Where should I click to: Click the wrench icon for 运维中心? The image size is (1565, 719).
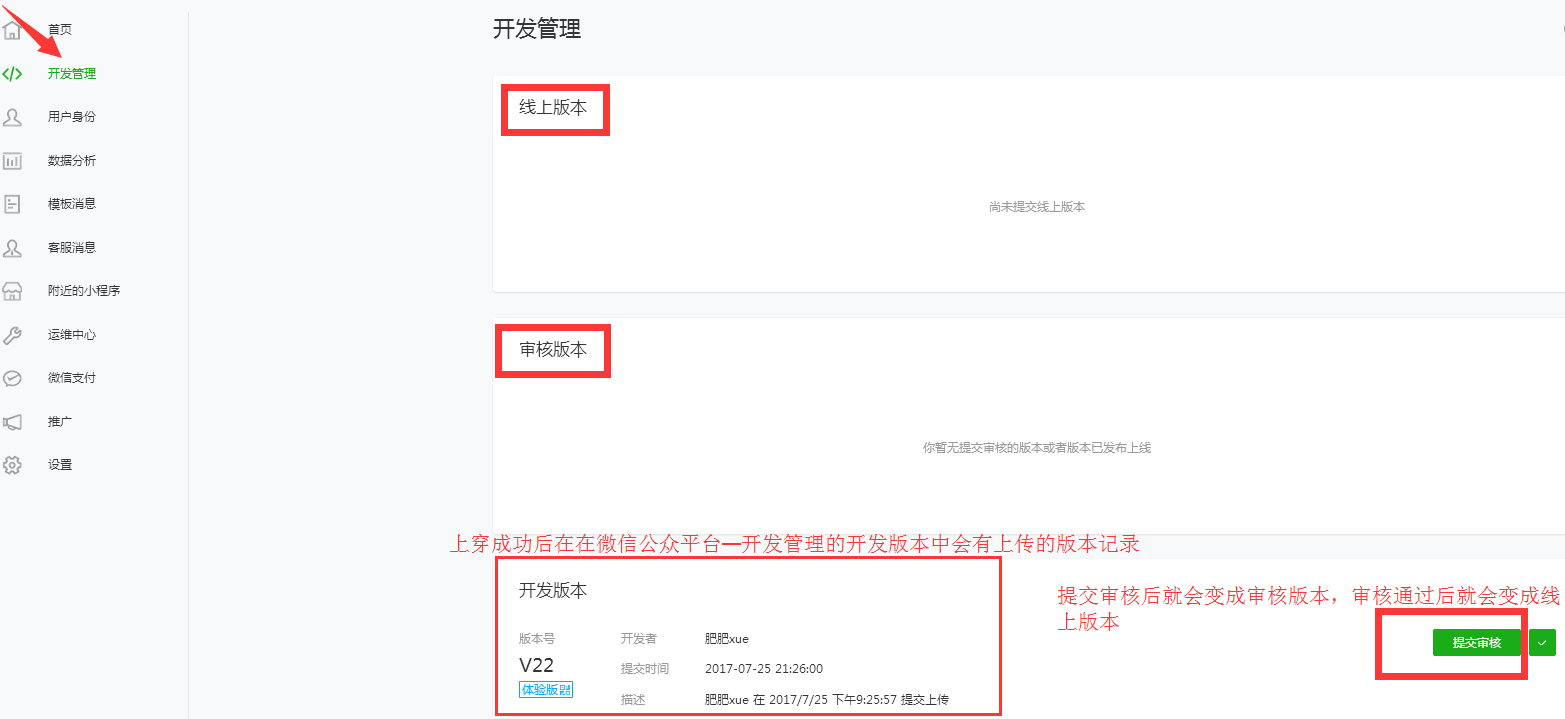[12, 335]
